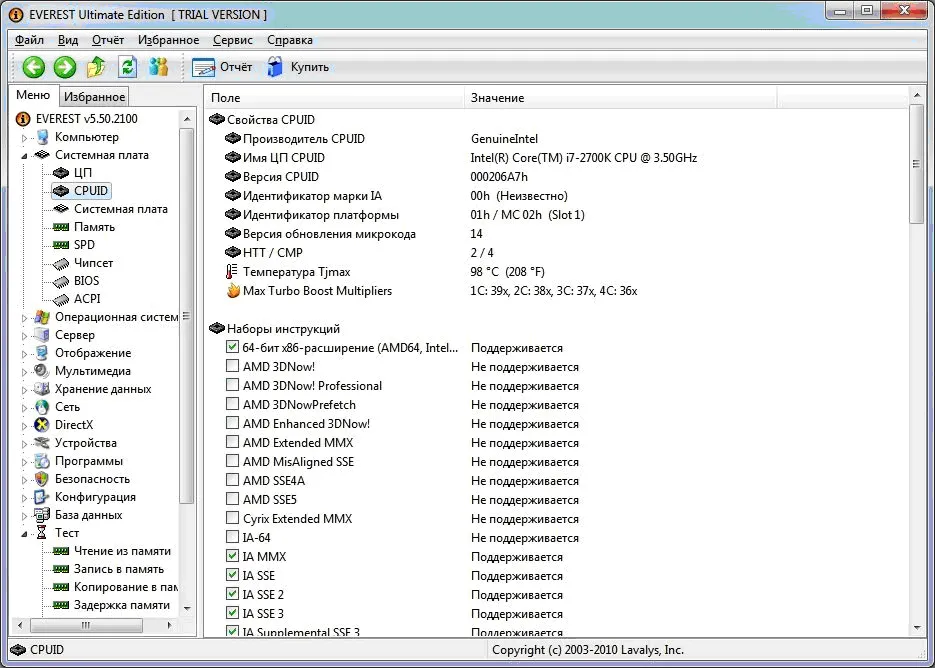The width and height of the screenshot is (935, 668).
Task: Click the users icon in the toolbar
Action: tap(159, 67)
